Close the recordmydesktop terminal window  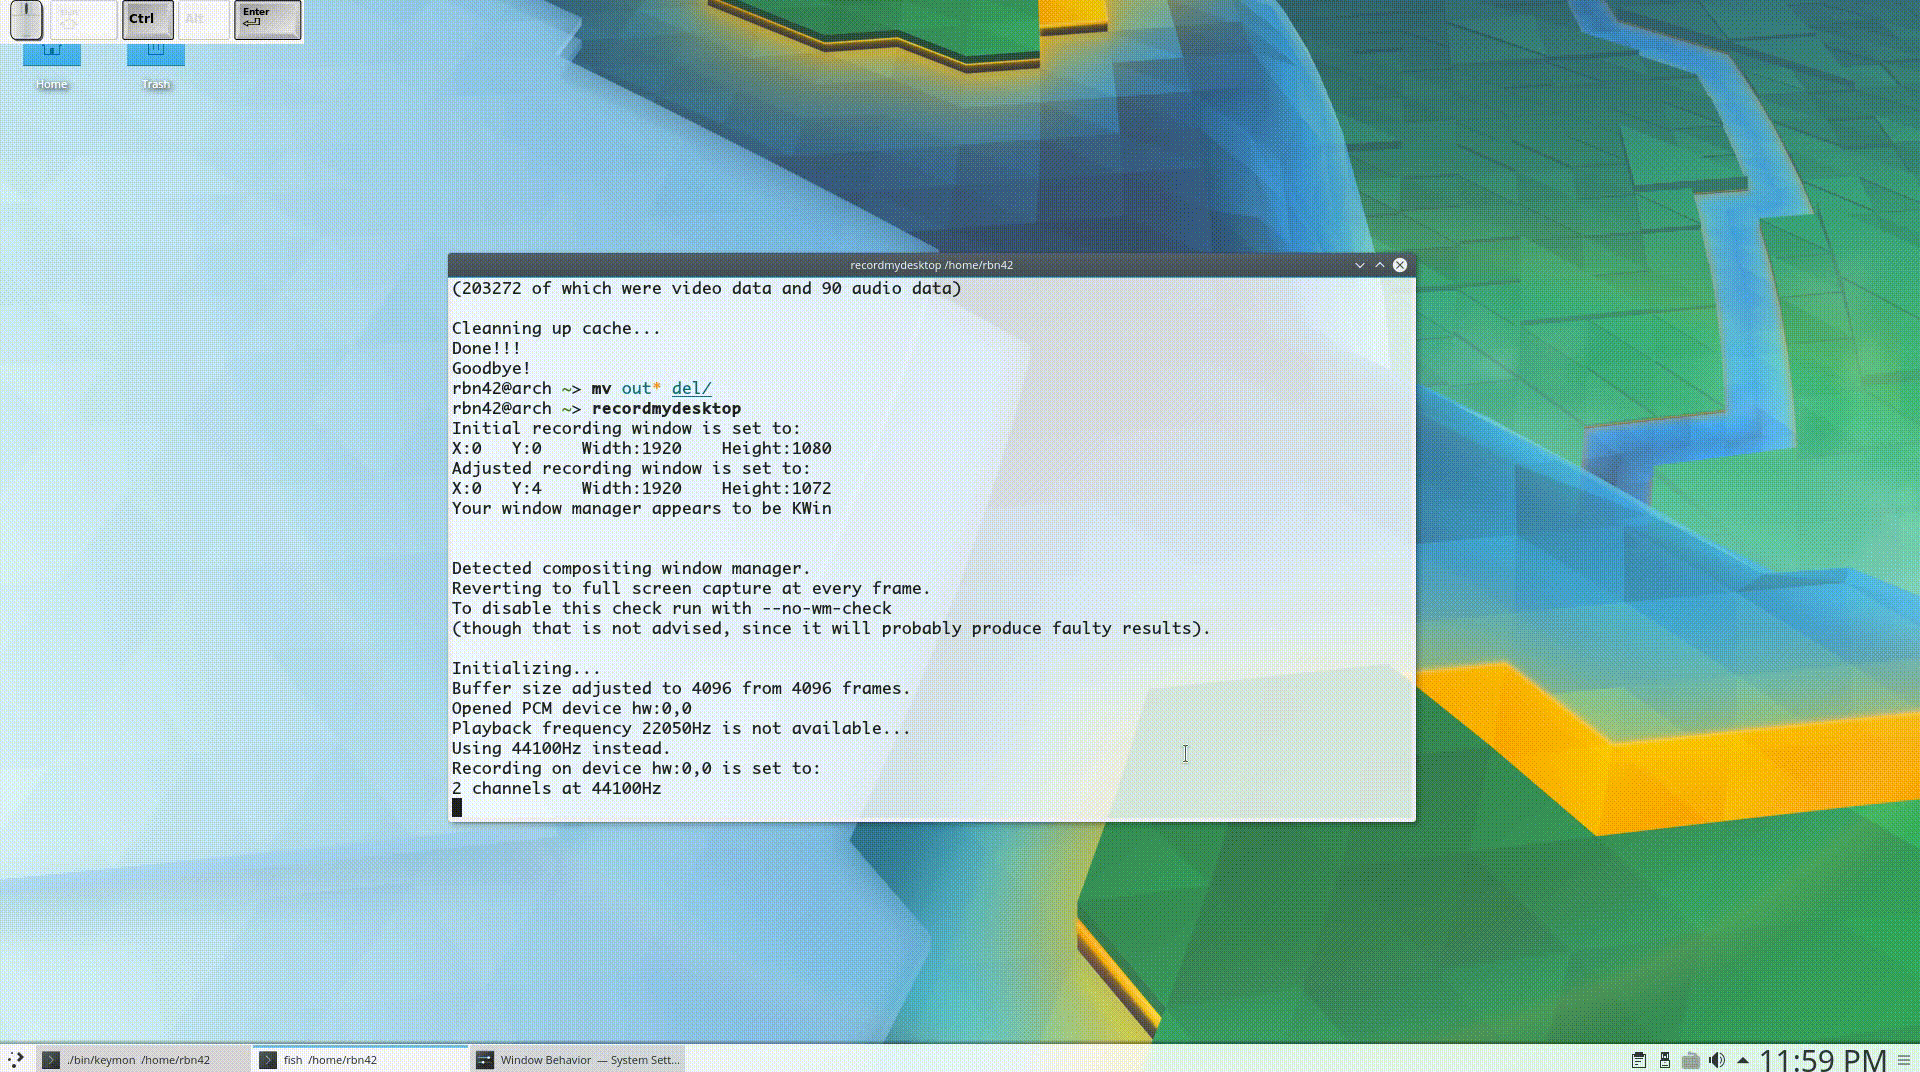pos(1400,265)
